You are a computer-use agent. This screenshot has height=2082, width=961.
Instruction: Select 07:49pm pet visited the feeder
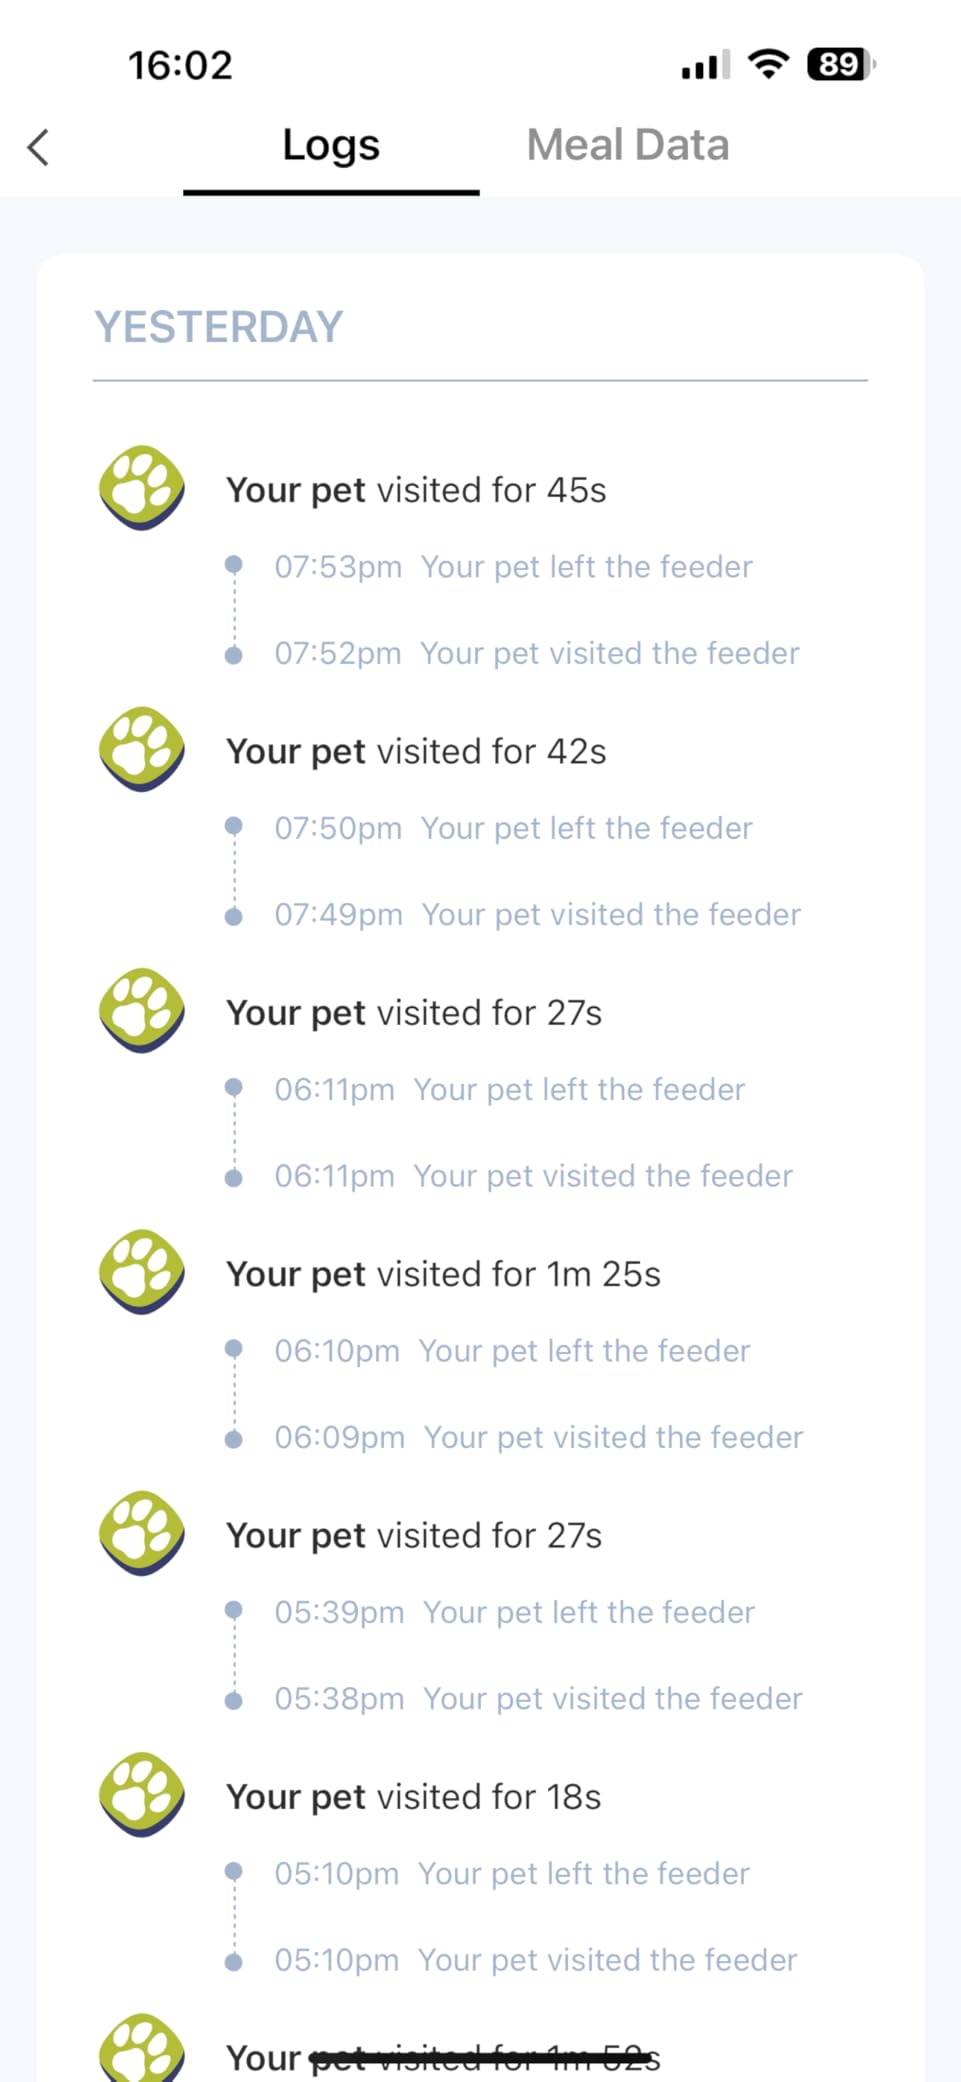[537, 915]
